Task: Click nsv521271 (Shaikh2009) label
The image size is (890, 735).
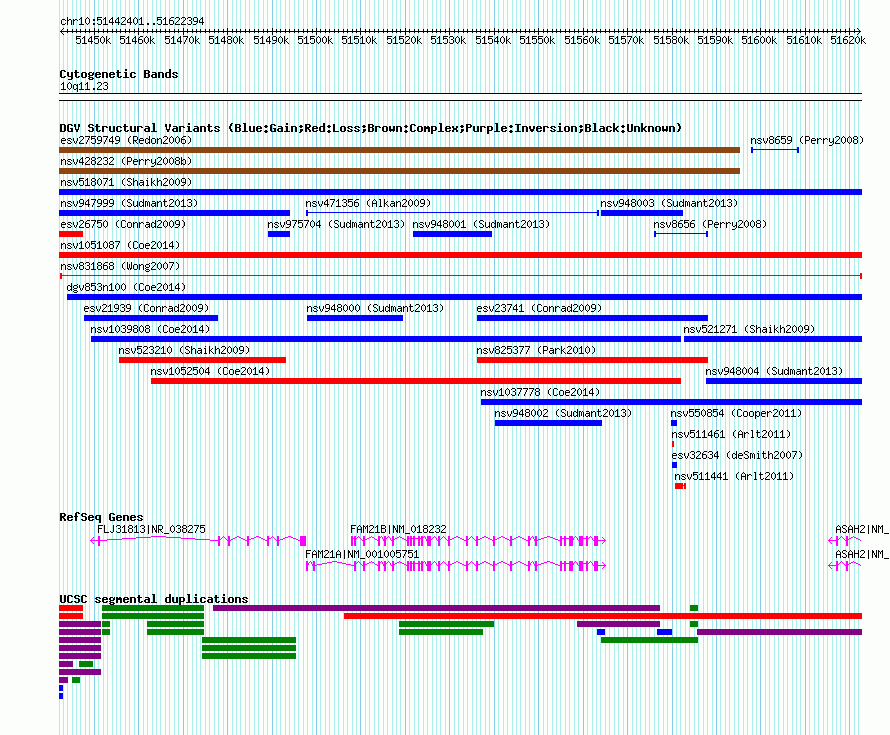Action: click(x=749, y=329)
